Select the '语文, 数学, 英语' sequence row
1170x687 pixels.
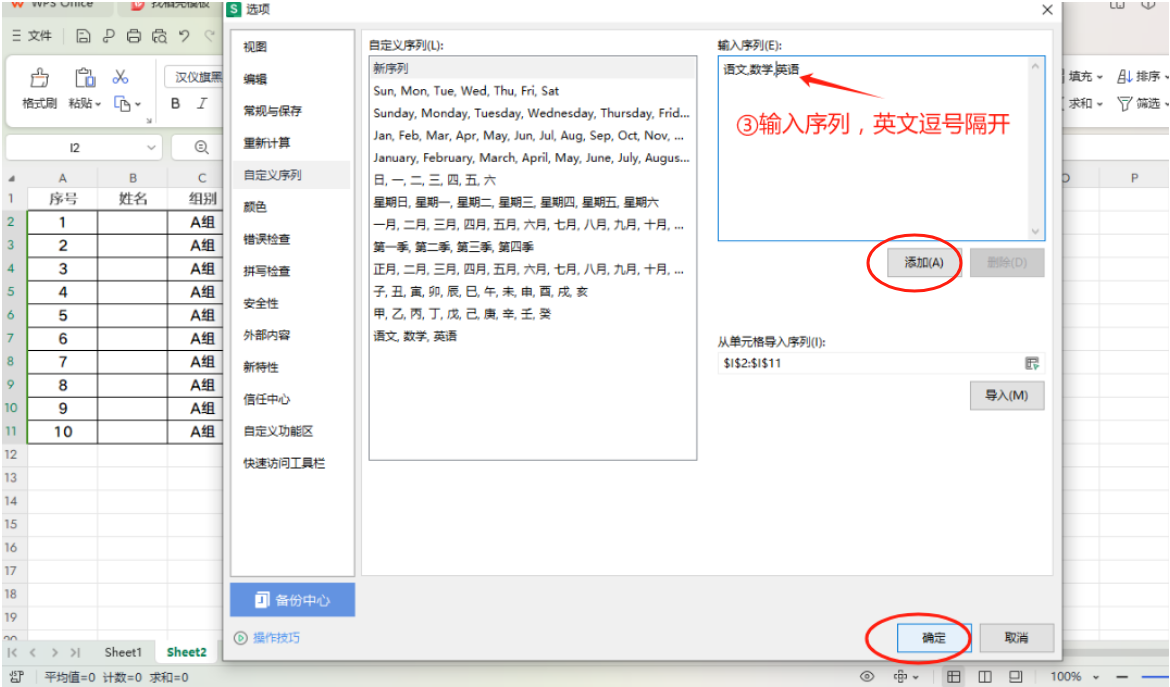[533, 336]
